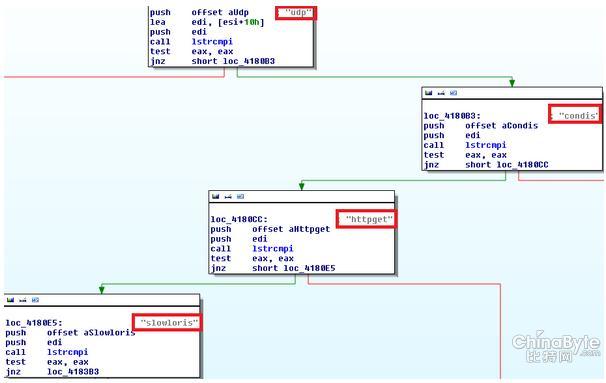The width and height of the screenshot is (606, 383).
Task: Click the offset aHttpget operand
Action: [291, 229]
